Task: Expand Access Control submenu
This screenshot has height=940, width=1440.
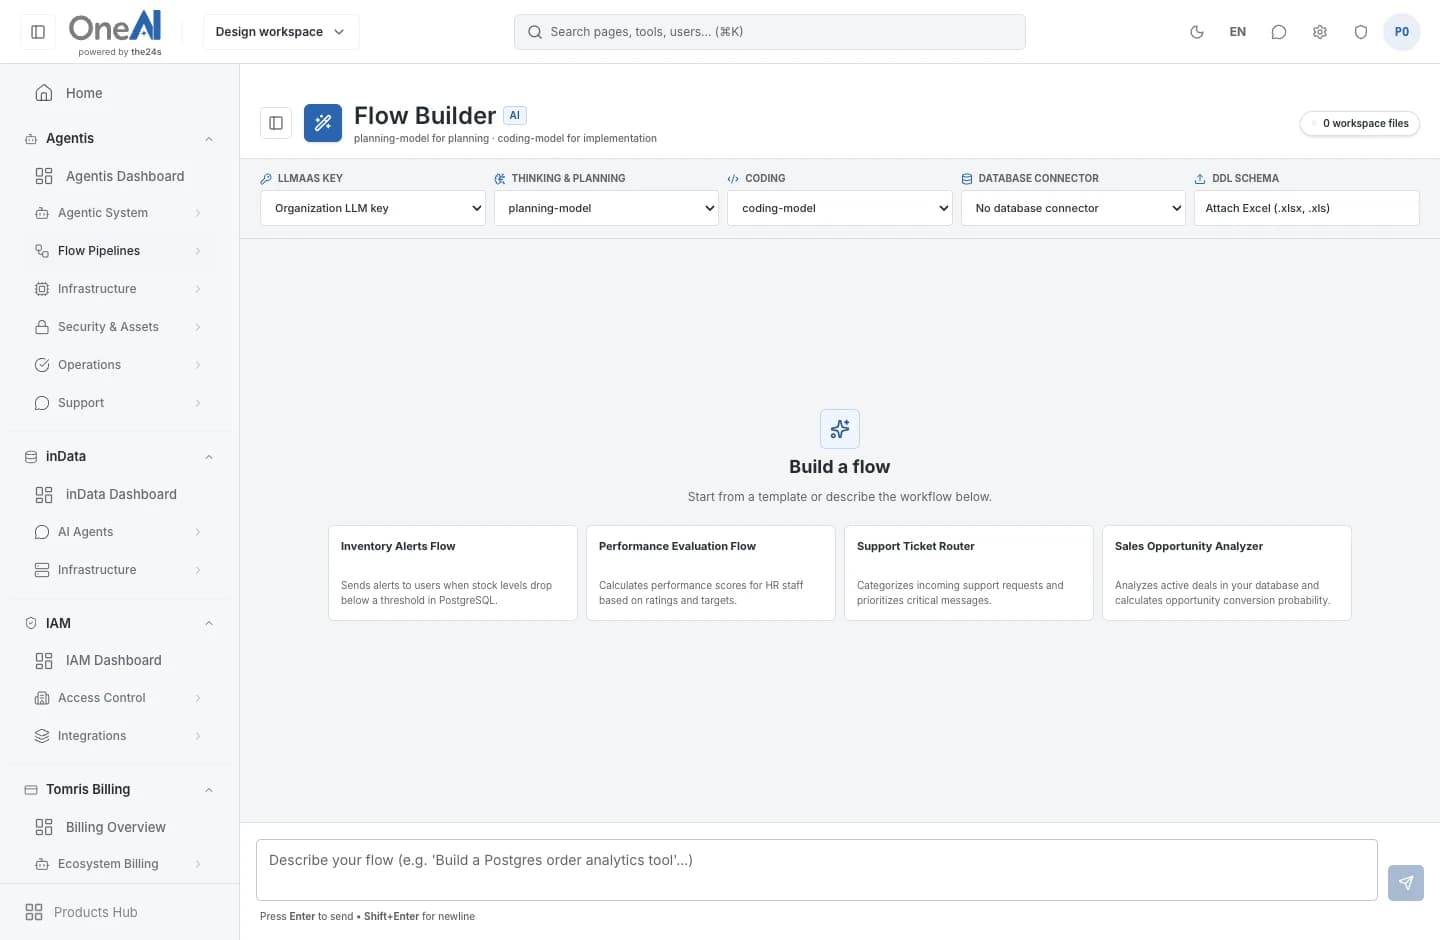Action: pyautogui.click(x=120, y=698)
